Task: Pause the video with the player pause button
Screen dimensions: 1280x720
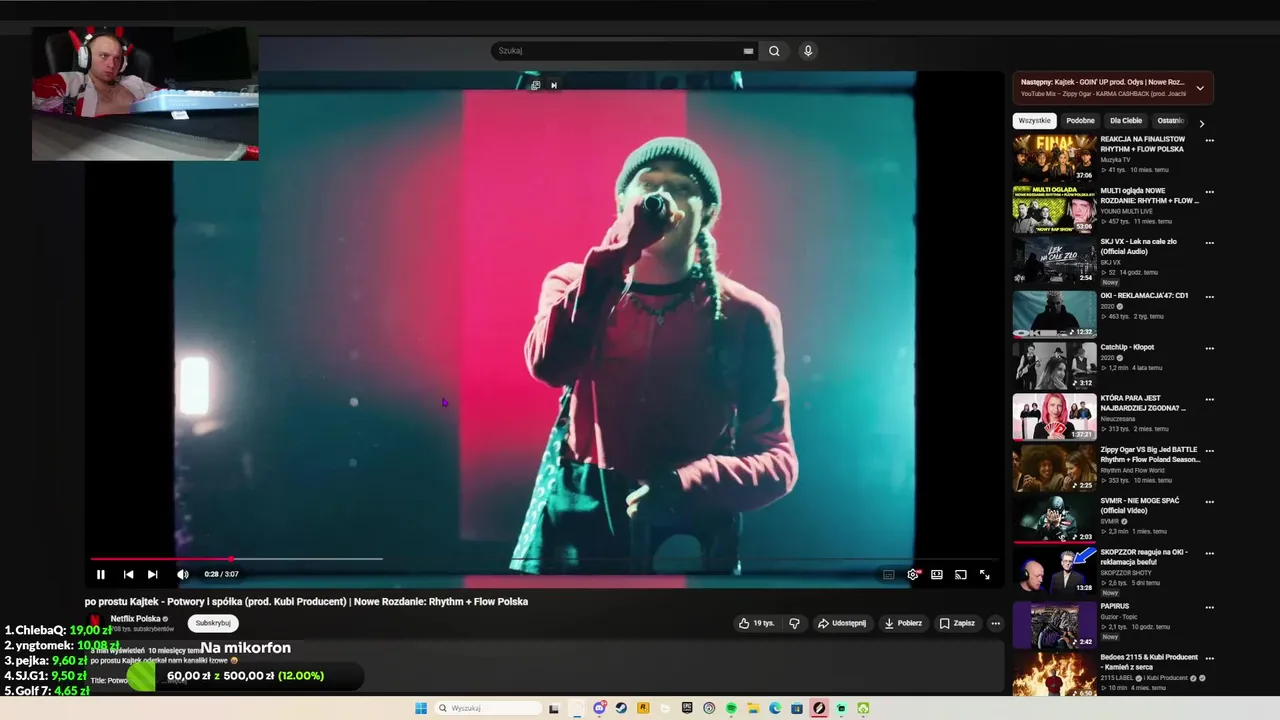Action: (x=100, y=574)
